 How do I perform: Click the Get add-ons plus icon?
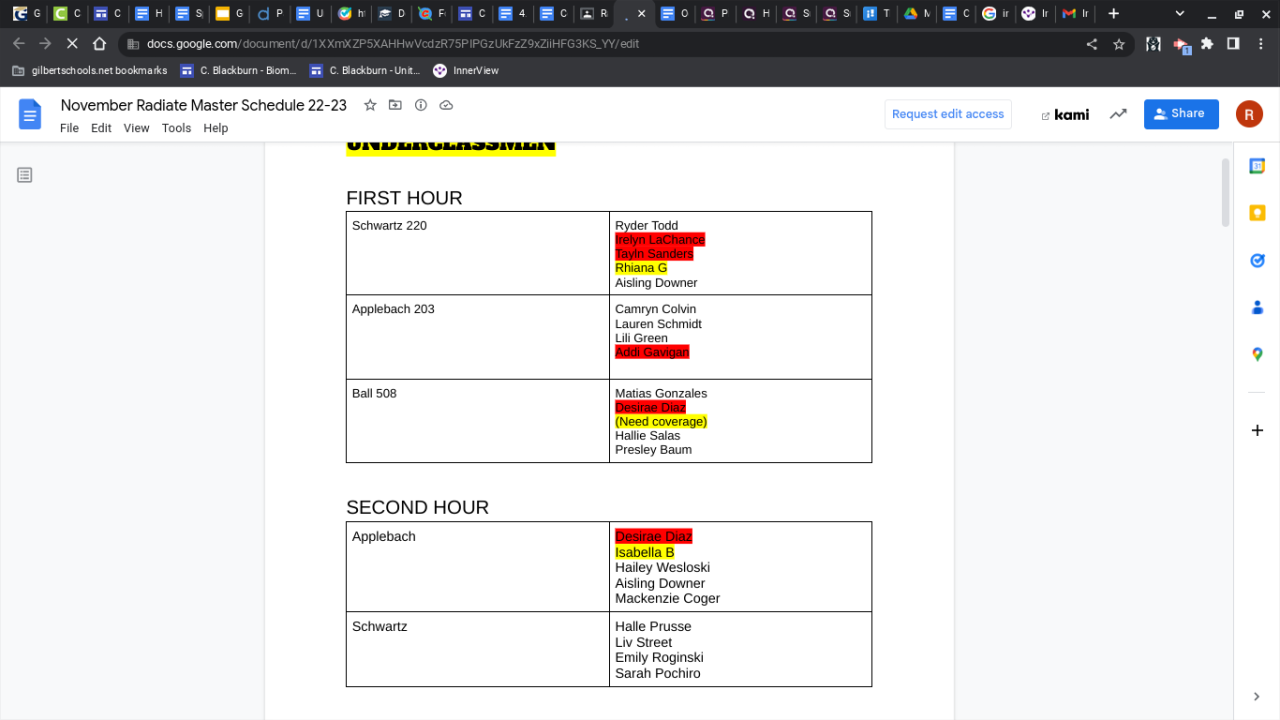[1257, 430]
